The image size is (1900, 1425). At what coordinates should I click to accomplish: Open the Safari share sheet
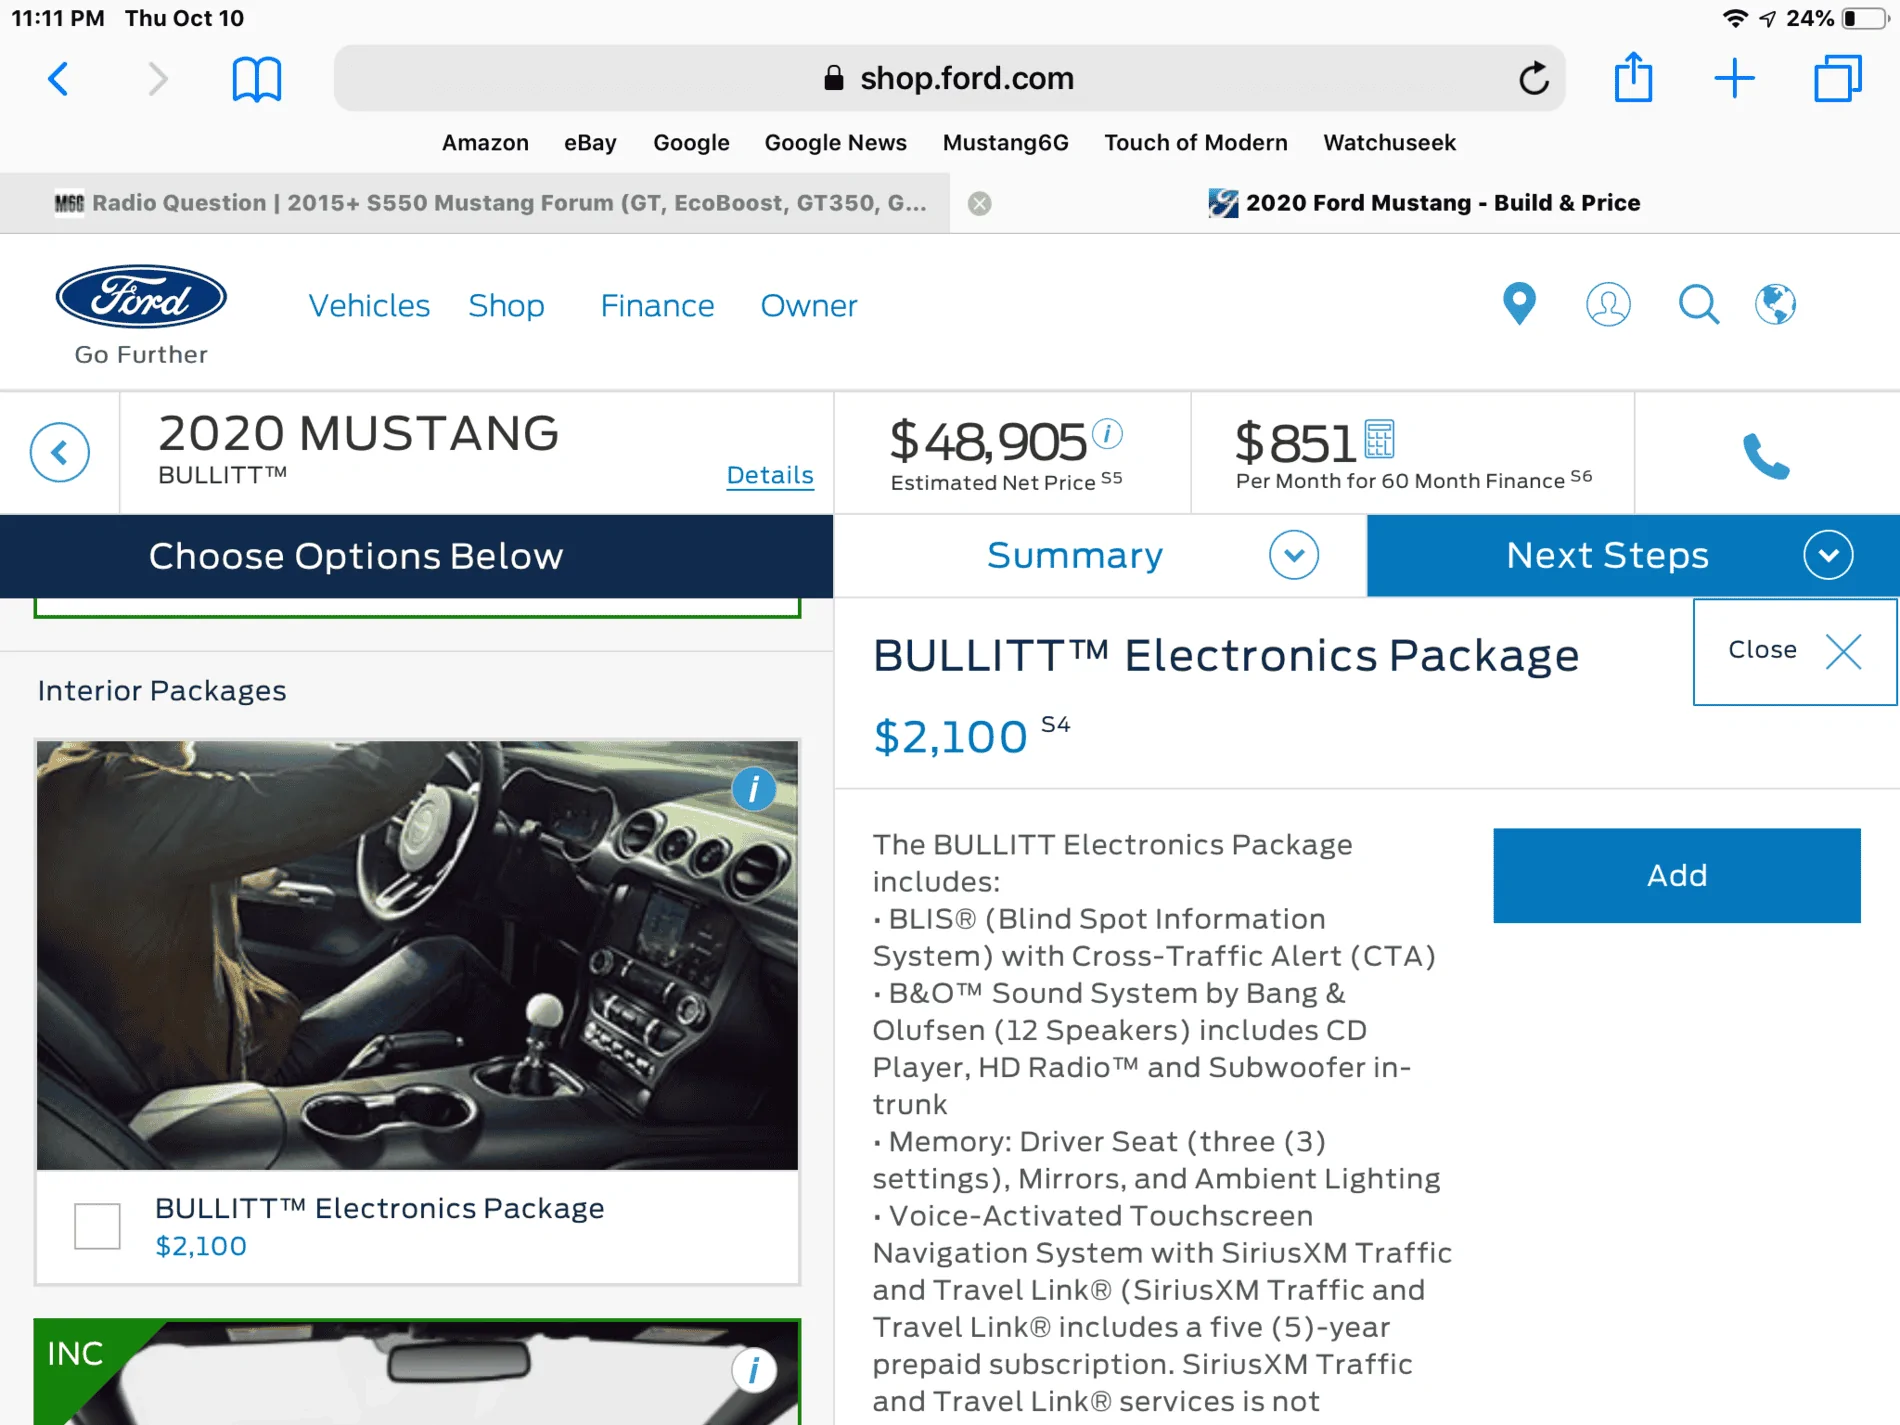1633,76
